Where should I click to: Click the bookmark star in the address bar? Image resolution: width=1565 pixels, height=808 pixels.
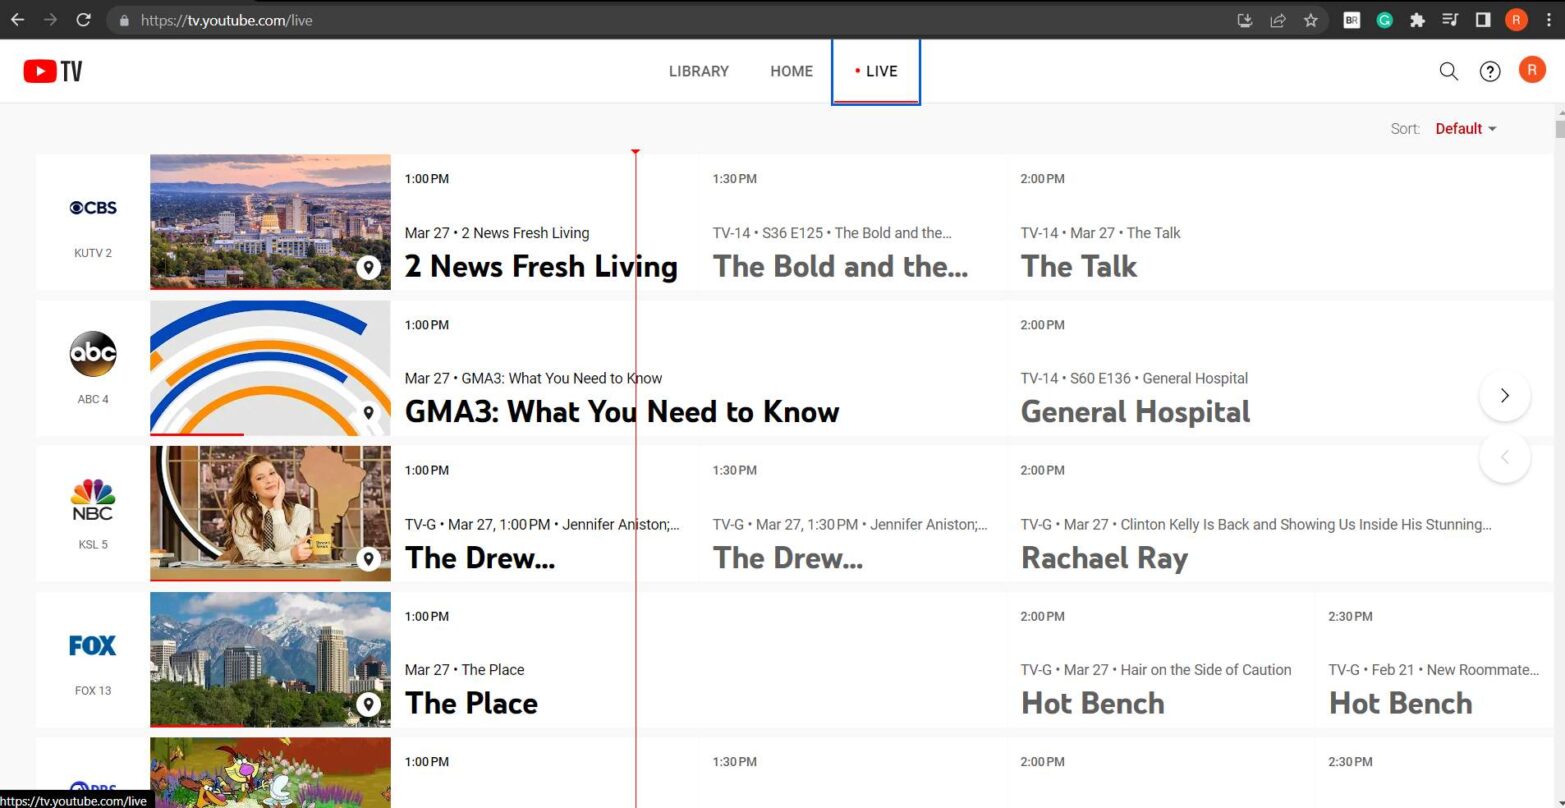[1312, 19]
